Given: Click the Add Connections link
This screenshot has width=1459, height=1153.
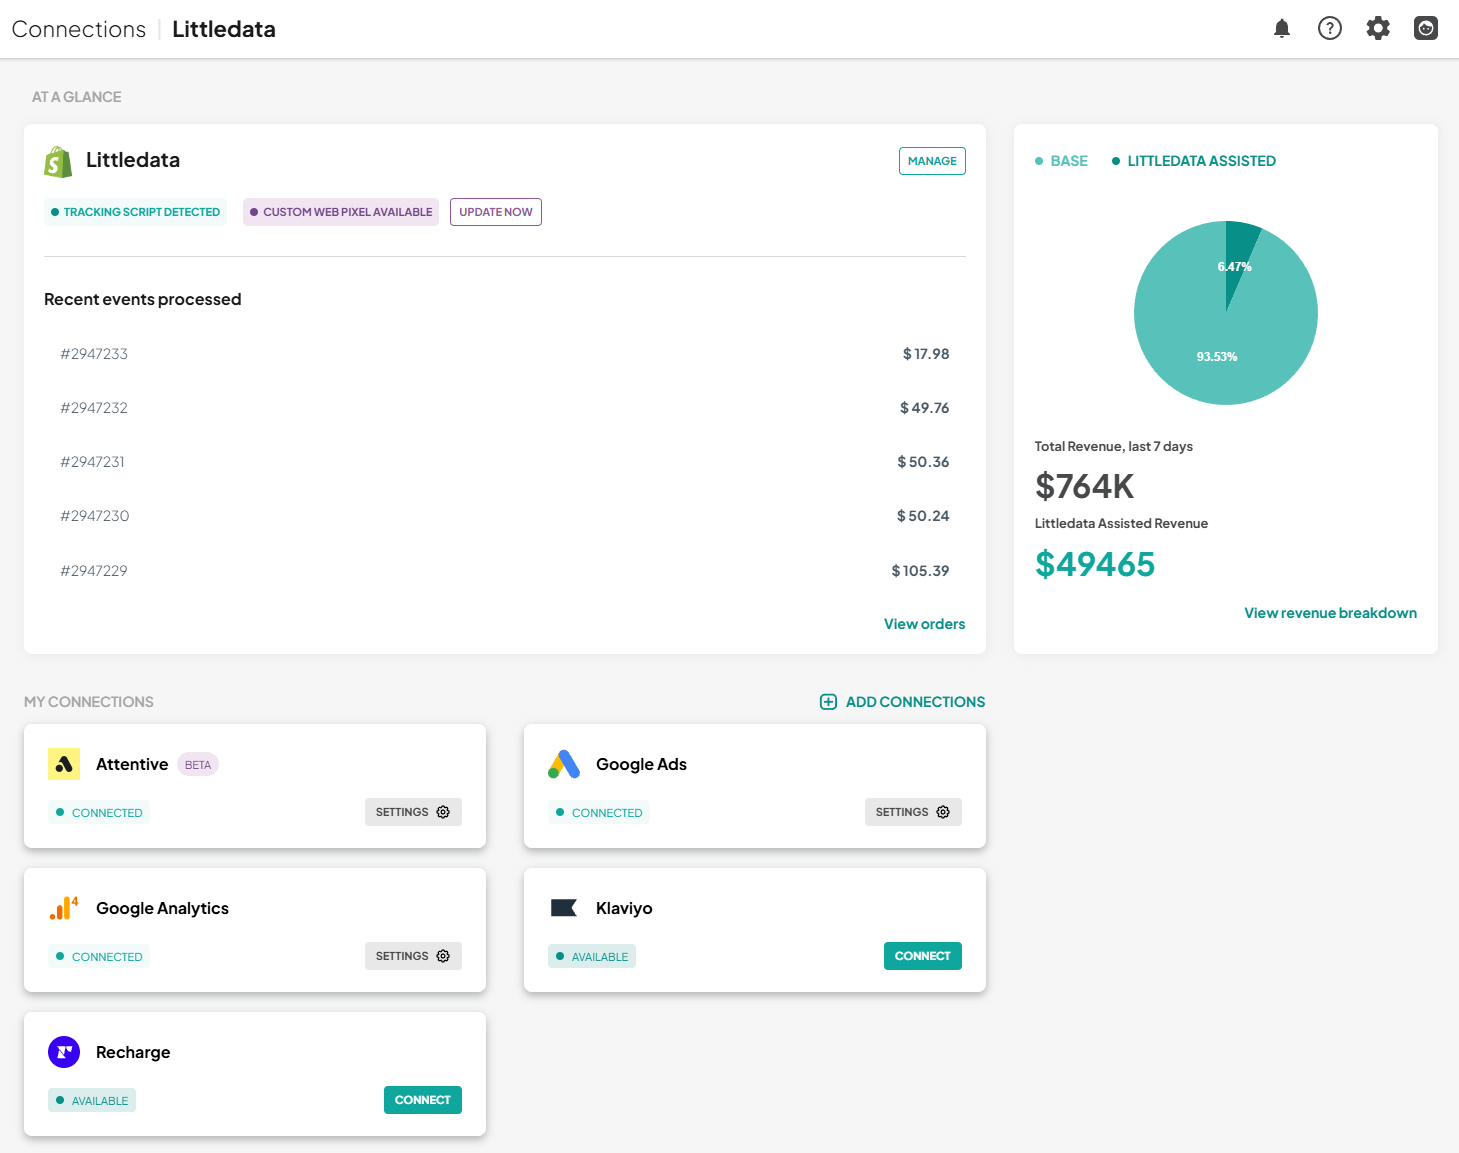Looking at the screenshot, I should (x=915, y=702).
